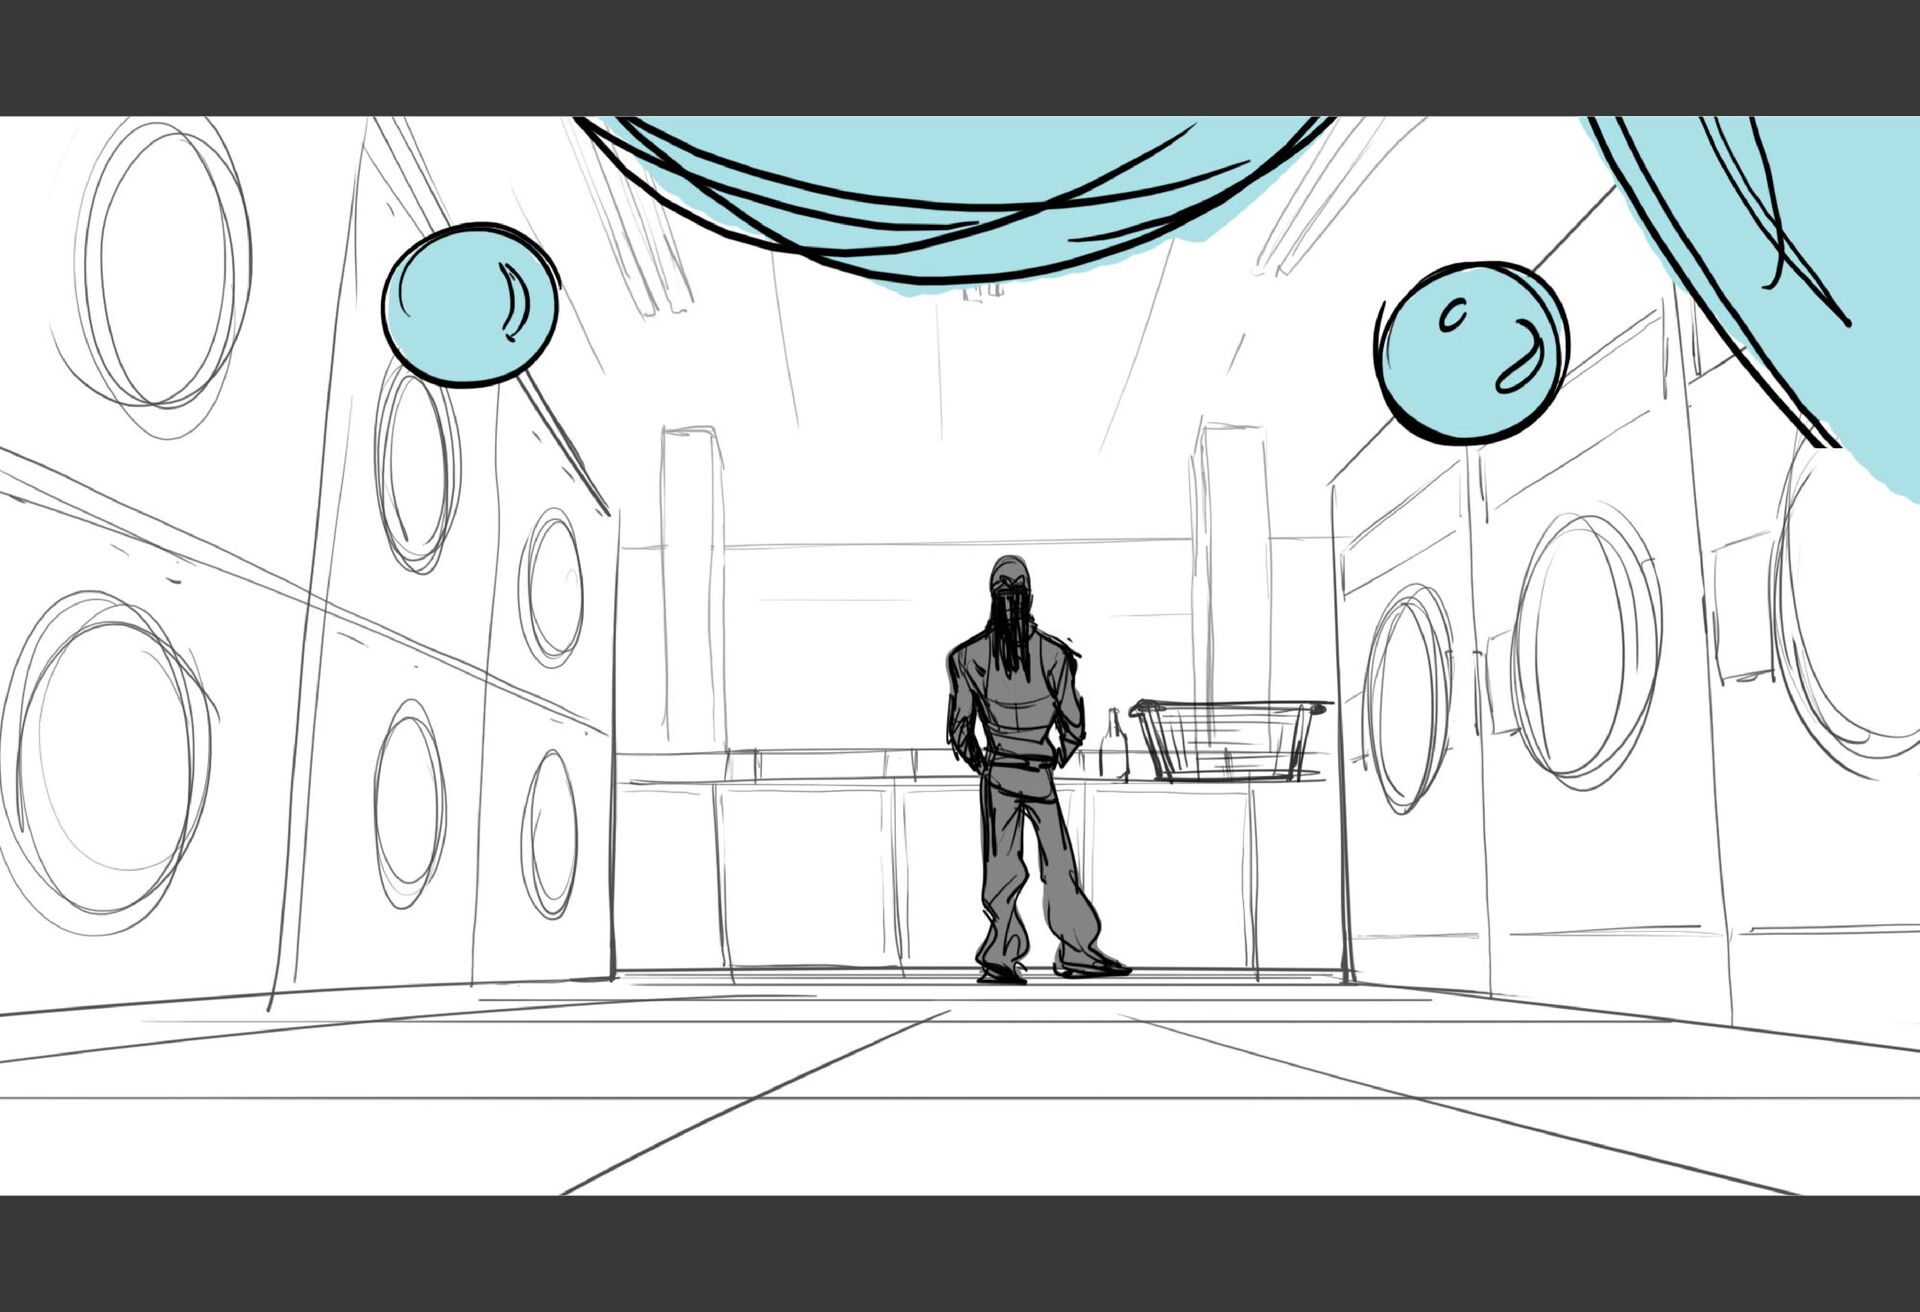
Task: Click the laundry basket on the counter
Action: coord(1228,740)
